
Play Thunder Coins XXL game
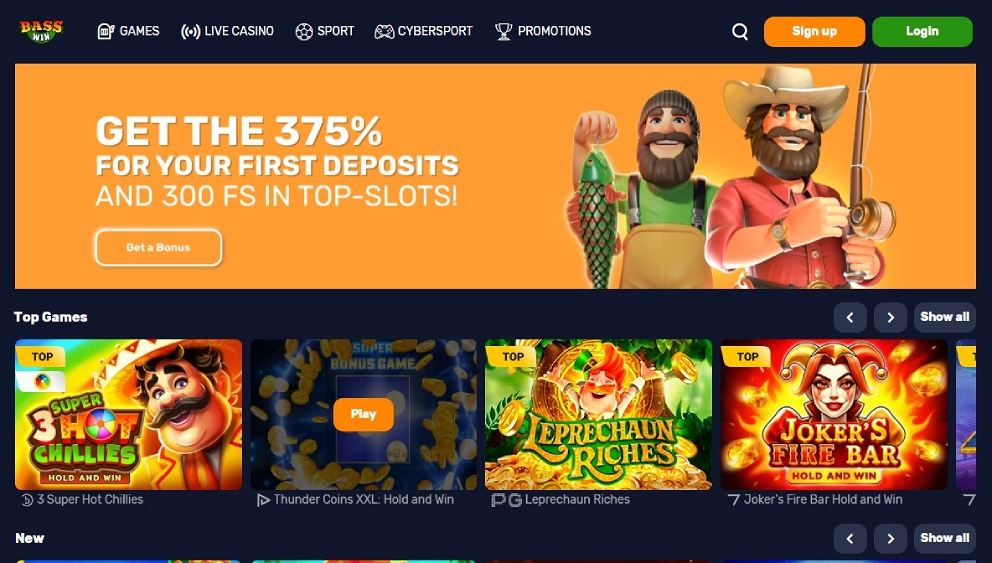pyautogui.click(x=363, y=414)
